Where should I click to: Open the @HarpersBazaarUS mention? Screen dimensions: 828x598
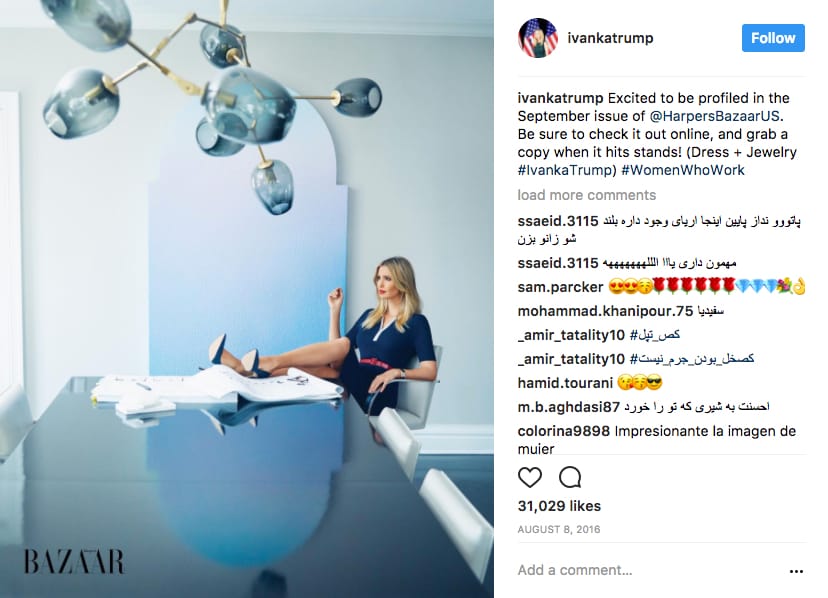pyautogui.click(x=714, y=116)
